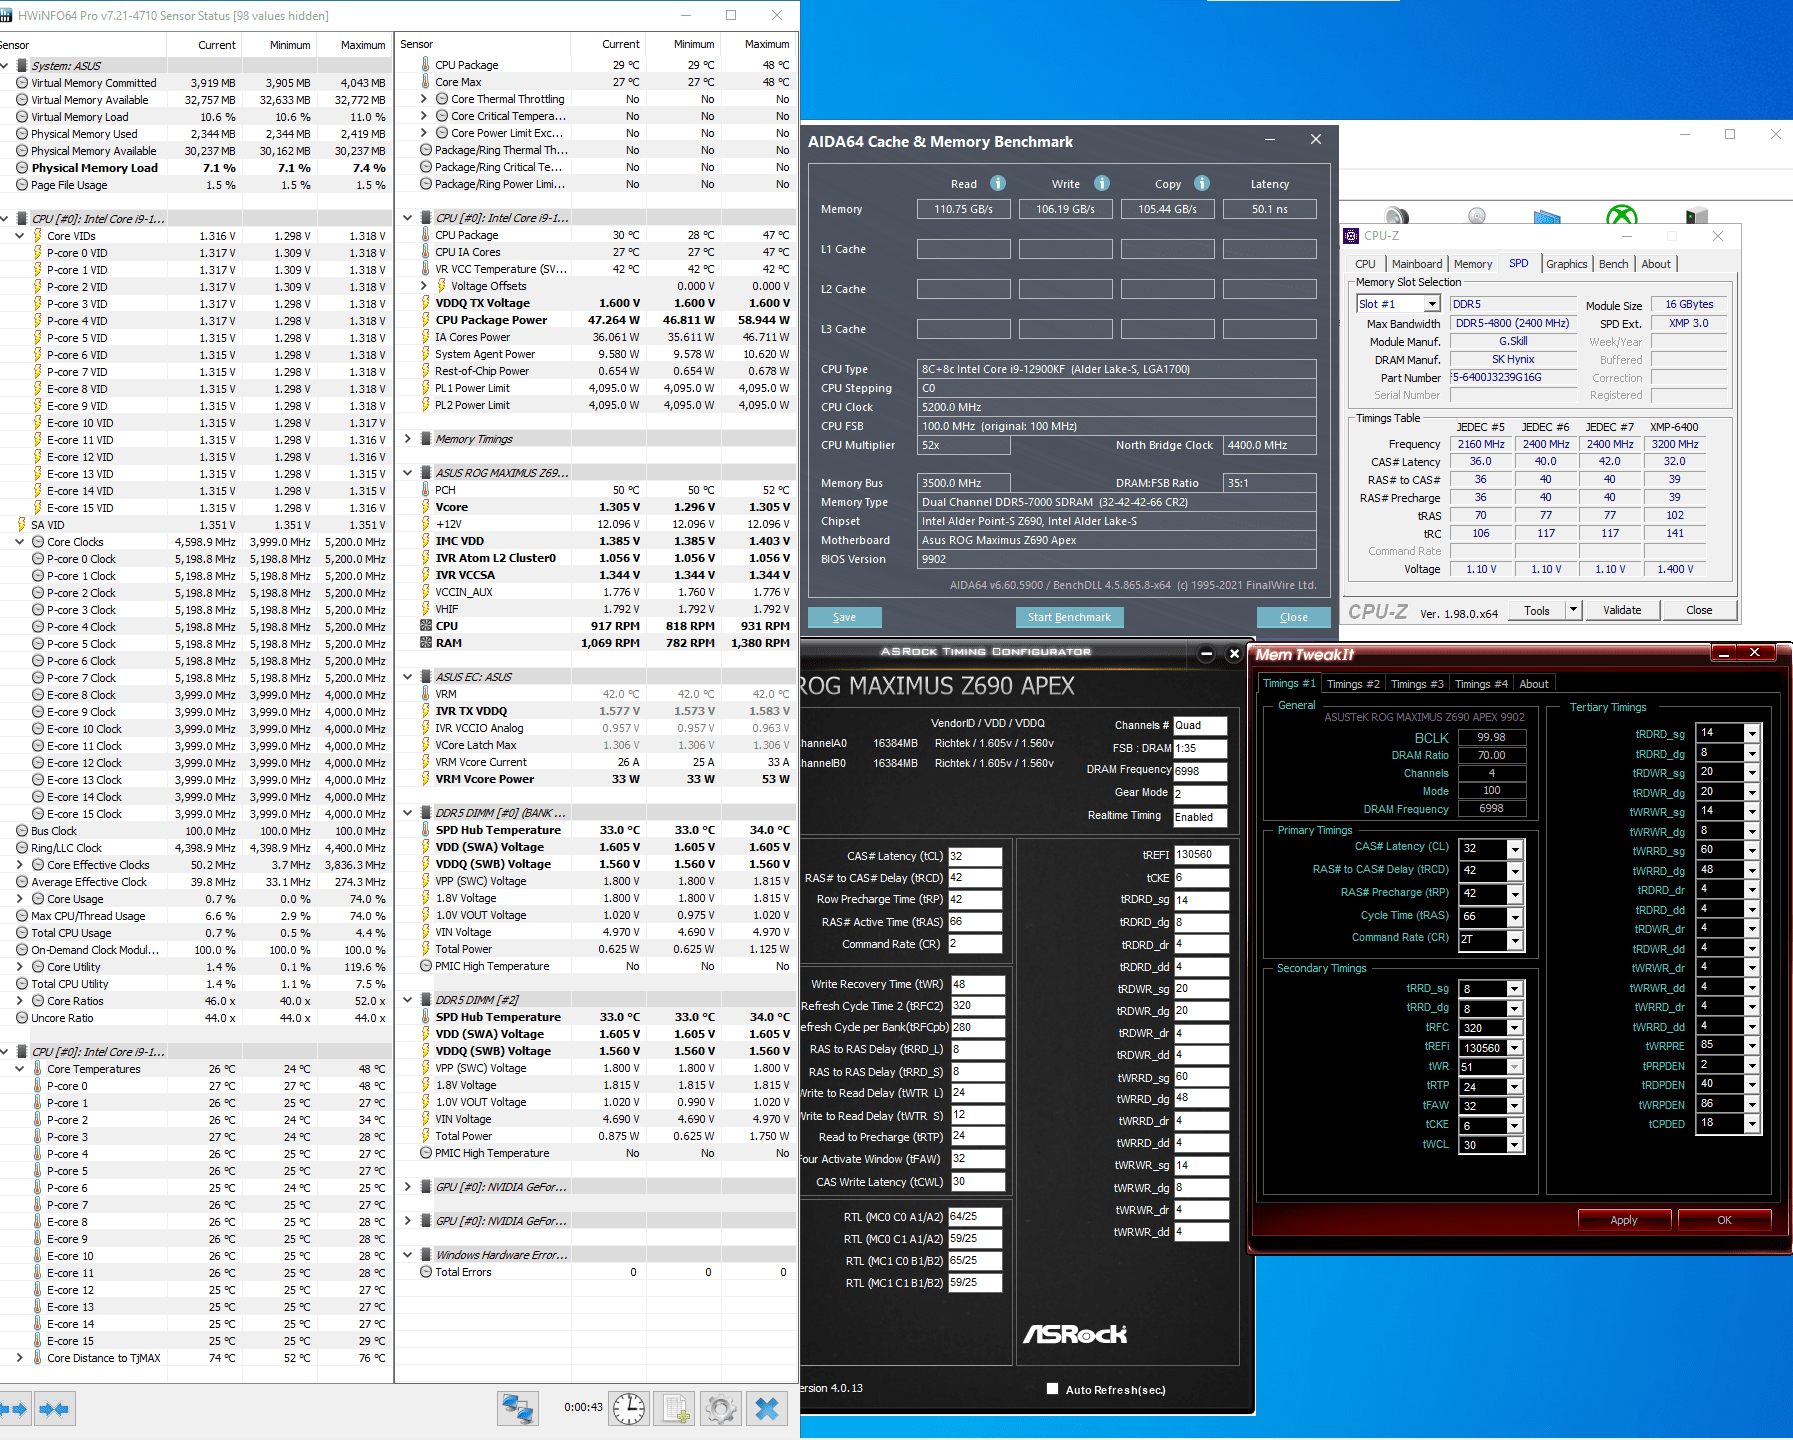Switch to the Mainboard tab in CPU-Z

(1417, 264)
